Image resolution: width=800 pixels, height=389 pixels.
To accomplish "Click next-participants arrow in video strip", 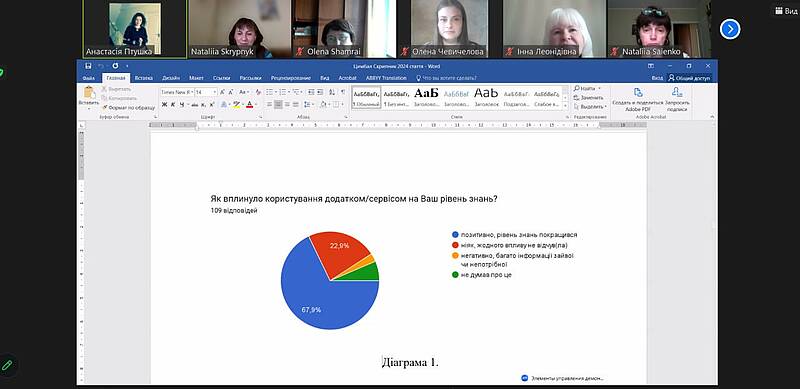I will (x=730, y=29).
